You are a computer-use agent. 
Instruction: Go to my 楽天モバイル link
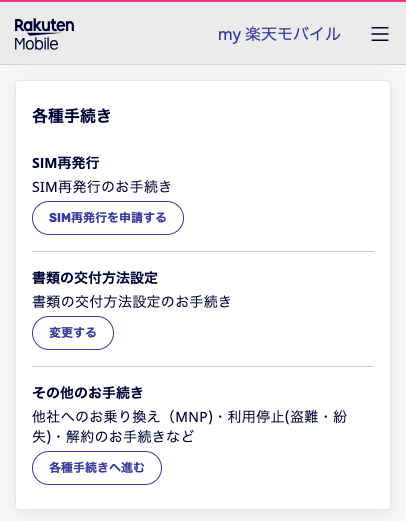coord(279,34)
